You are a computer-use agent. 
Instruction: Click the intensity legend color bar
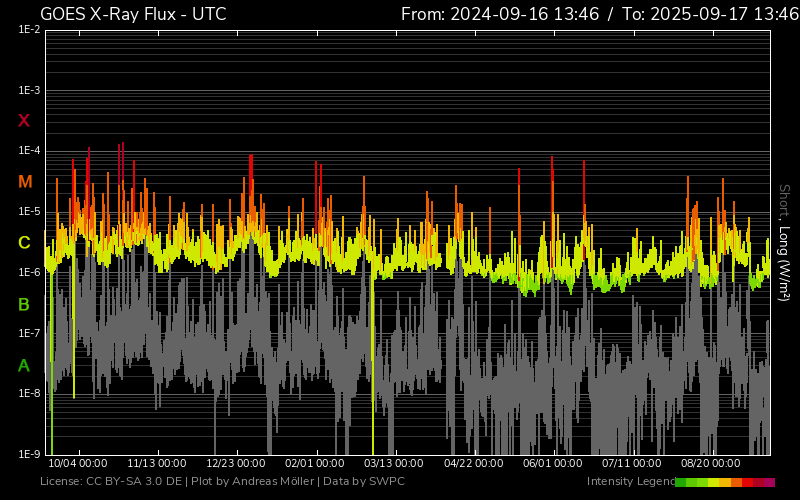[x=724, y=482]
